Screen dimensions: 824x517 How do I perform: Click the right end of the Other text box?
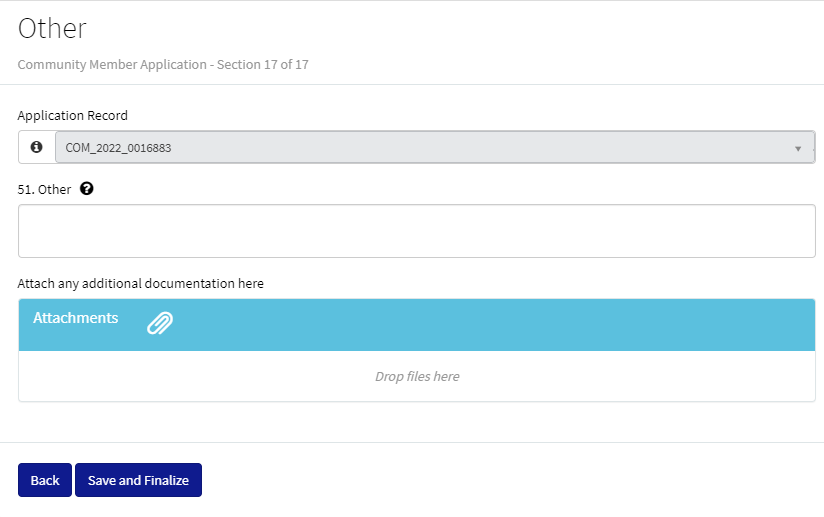[790, 231]
